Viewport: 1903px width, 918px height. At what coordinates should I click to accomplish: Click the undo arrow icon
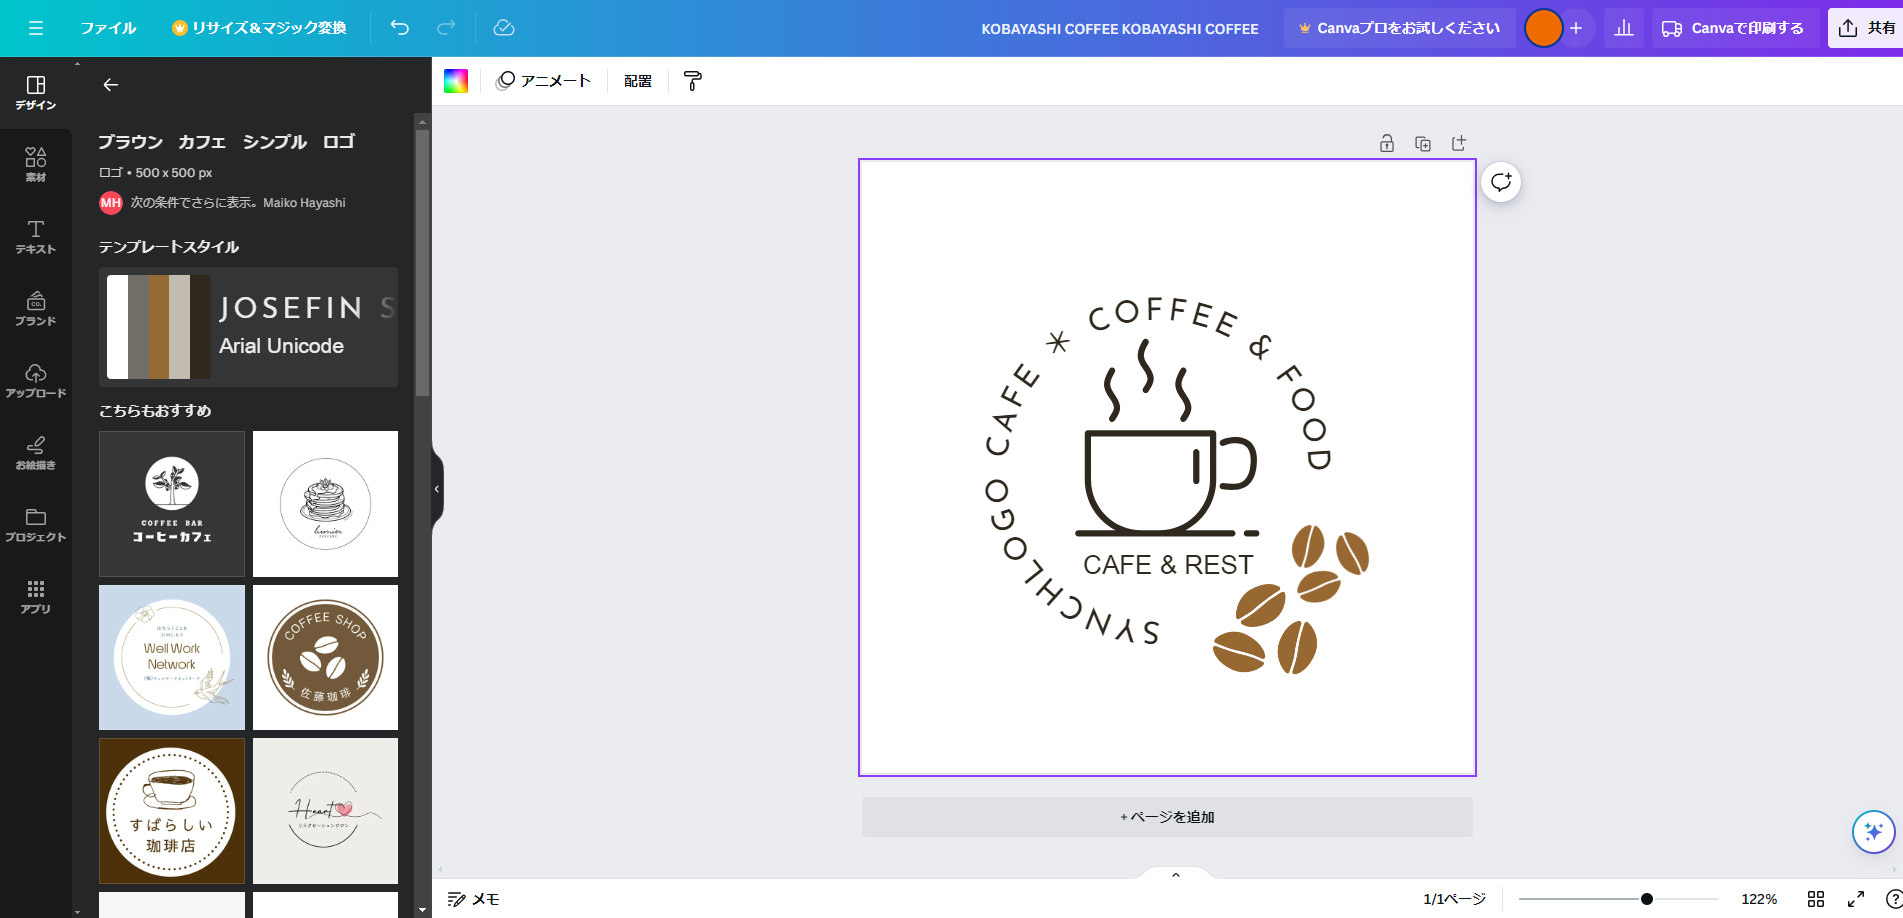pos(399,28)
